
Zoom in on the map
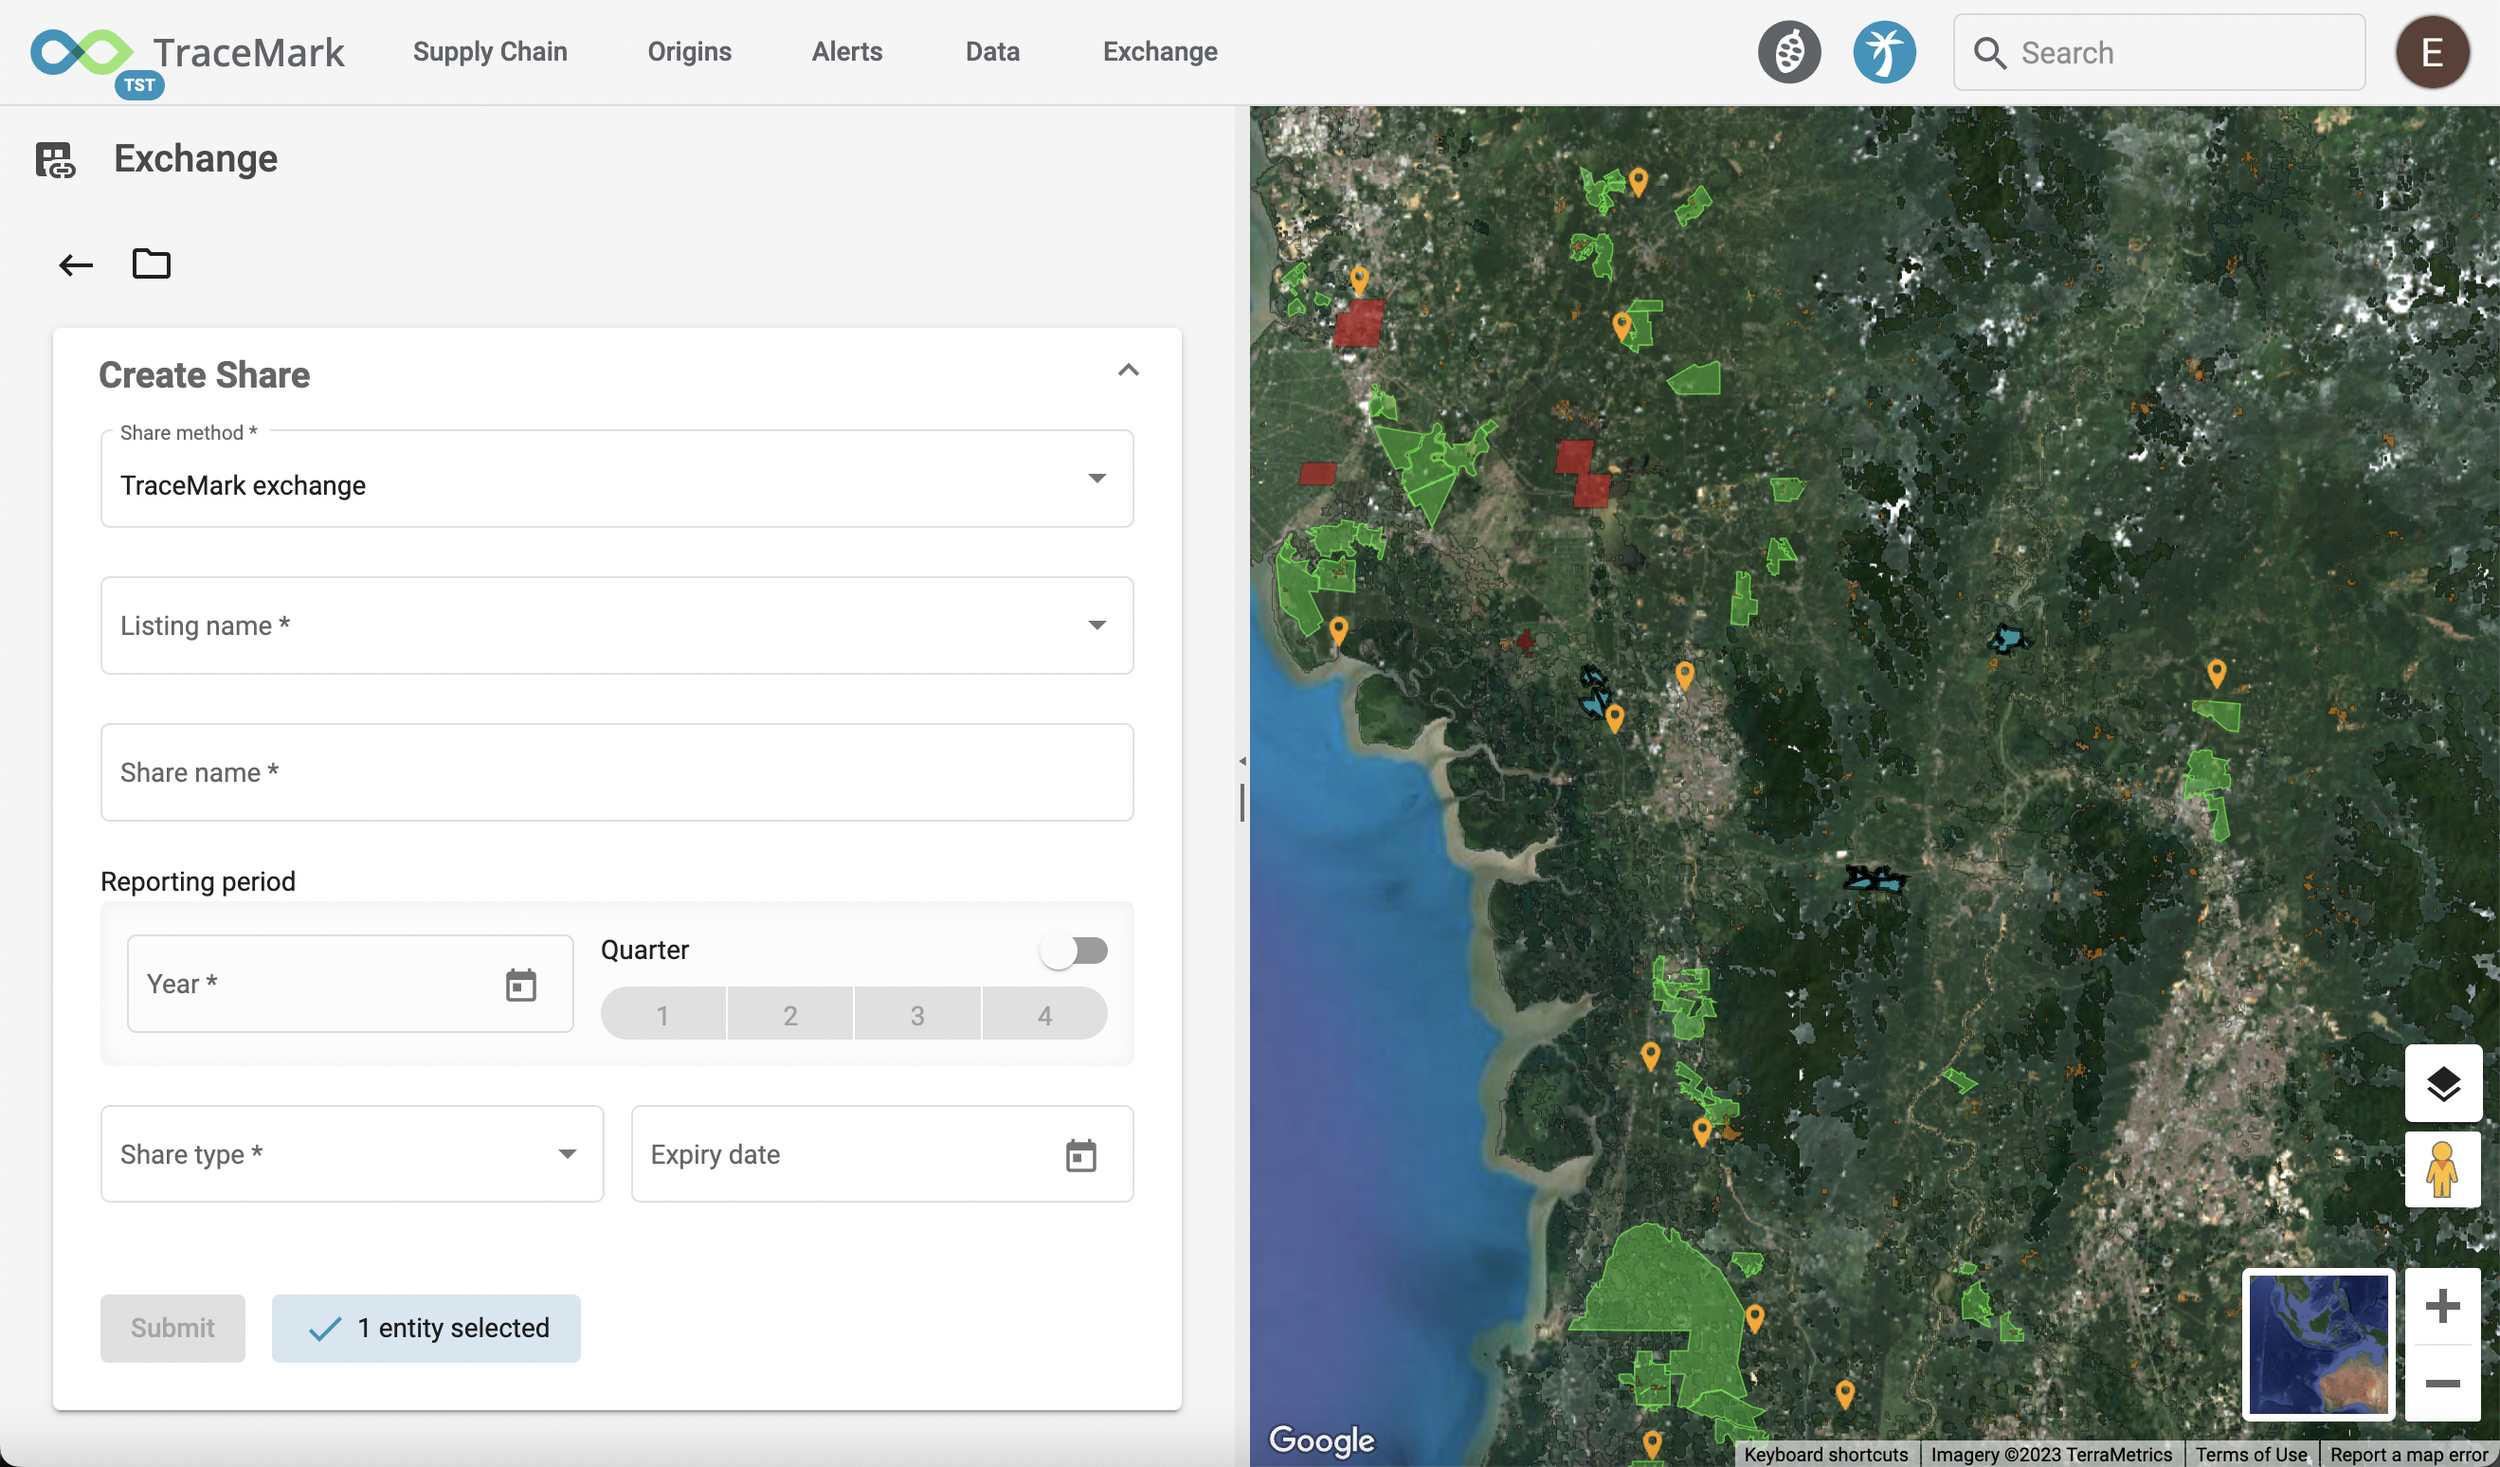point(2441,1306)
